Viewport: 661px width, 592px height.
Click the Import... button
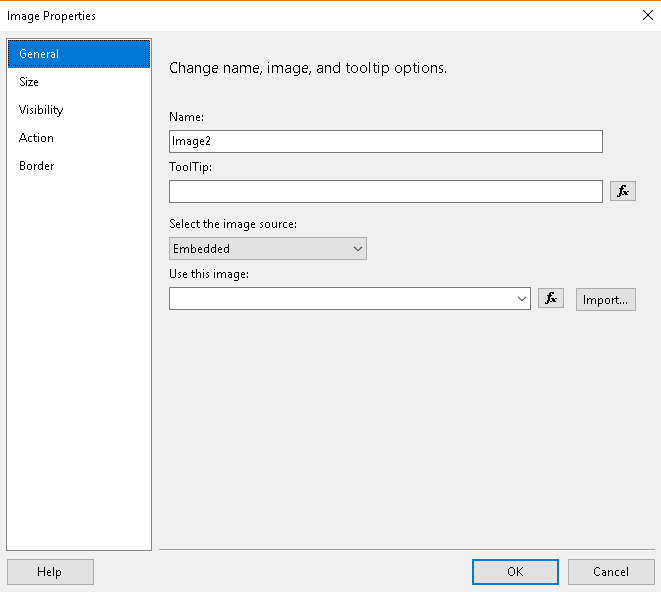point(605,299)
